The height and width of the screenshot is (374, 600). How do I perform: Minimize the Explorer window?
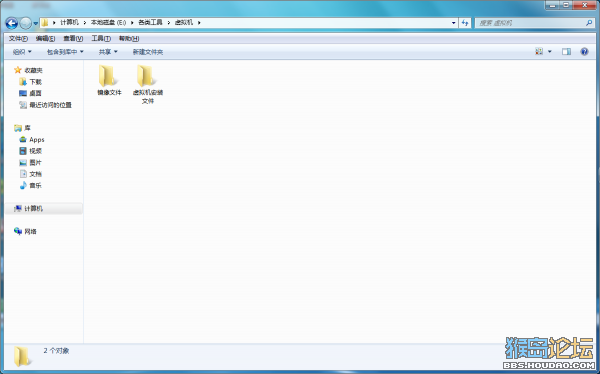click(x=553, y=5)
